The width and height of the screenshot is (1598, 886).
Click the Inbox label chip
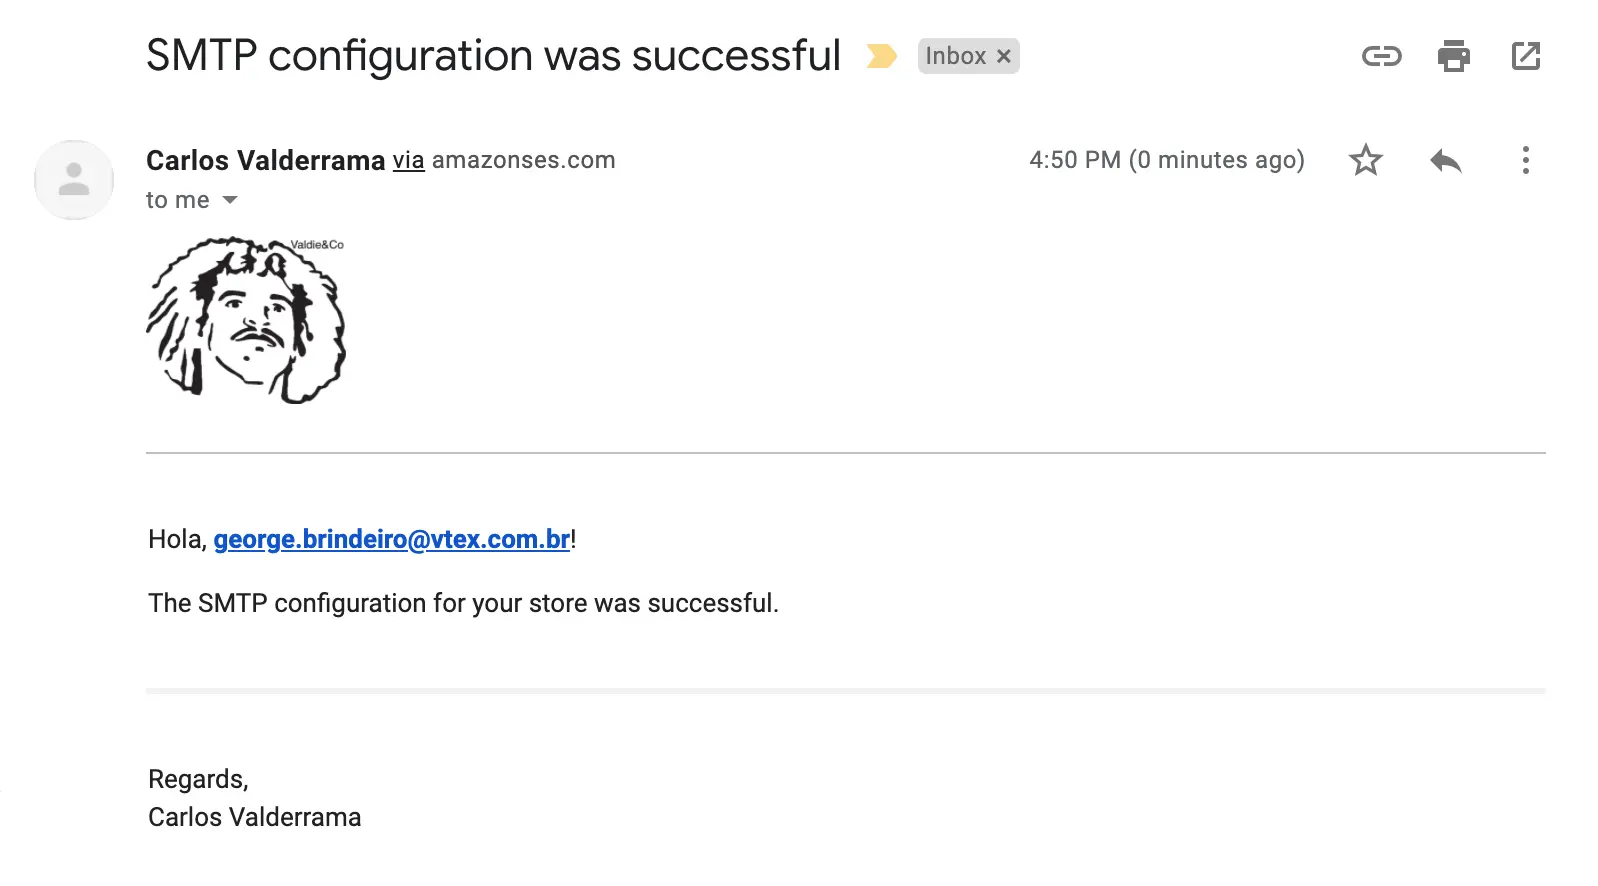pos(955,56)
